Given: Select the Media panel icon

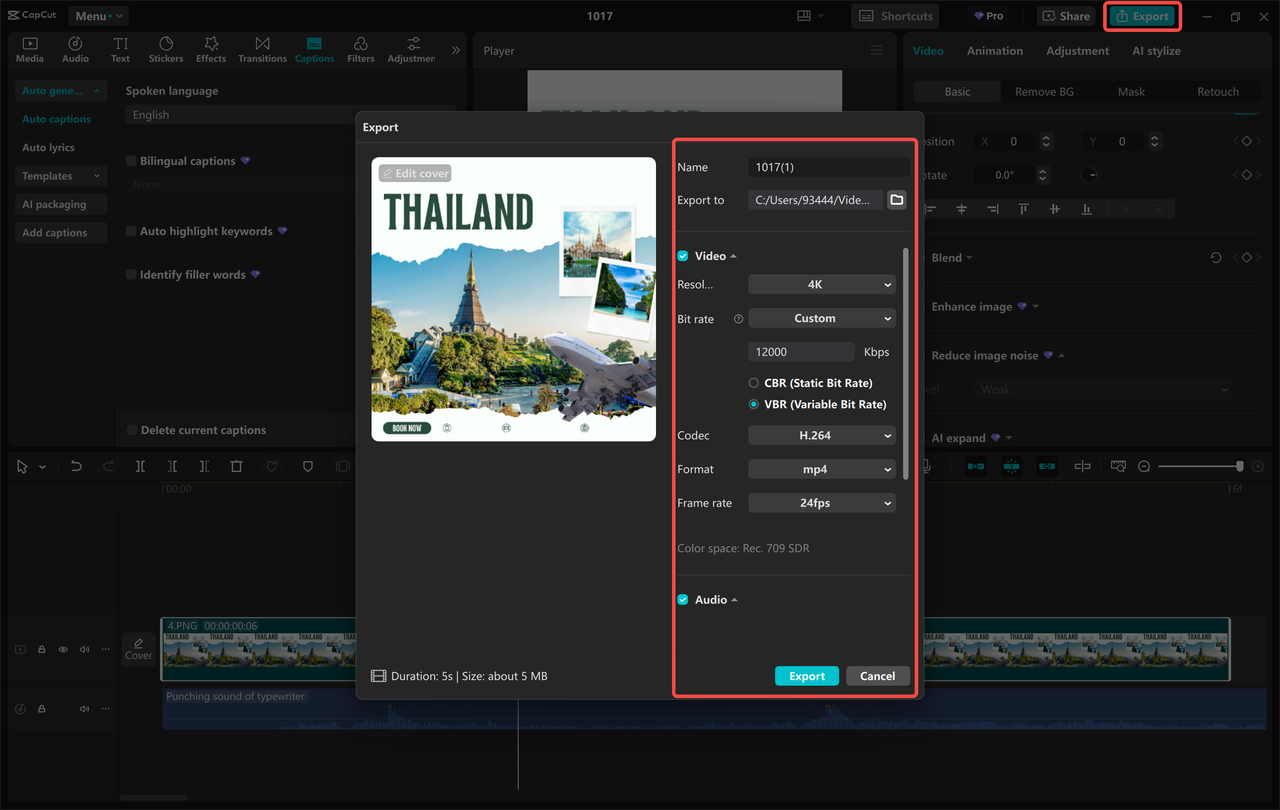Looking at the screenshot, I should pyautogui.click(x=29, y=48).
